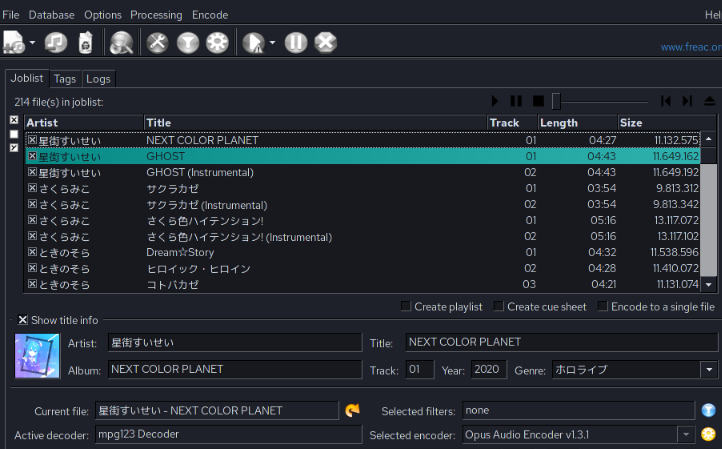Click the Add audio files icon

click(14, 42)
